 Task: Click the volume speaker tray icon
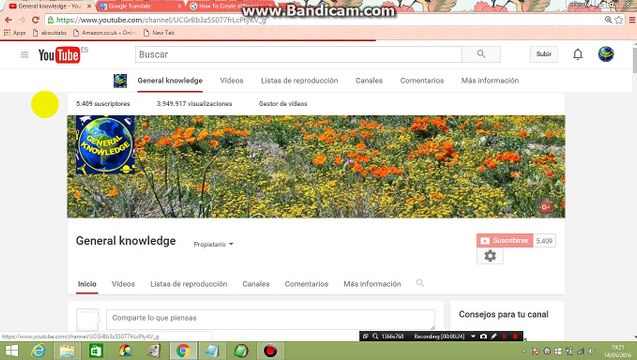(x=592, y=351)
